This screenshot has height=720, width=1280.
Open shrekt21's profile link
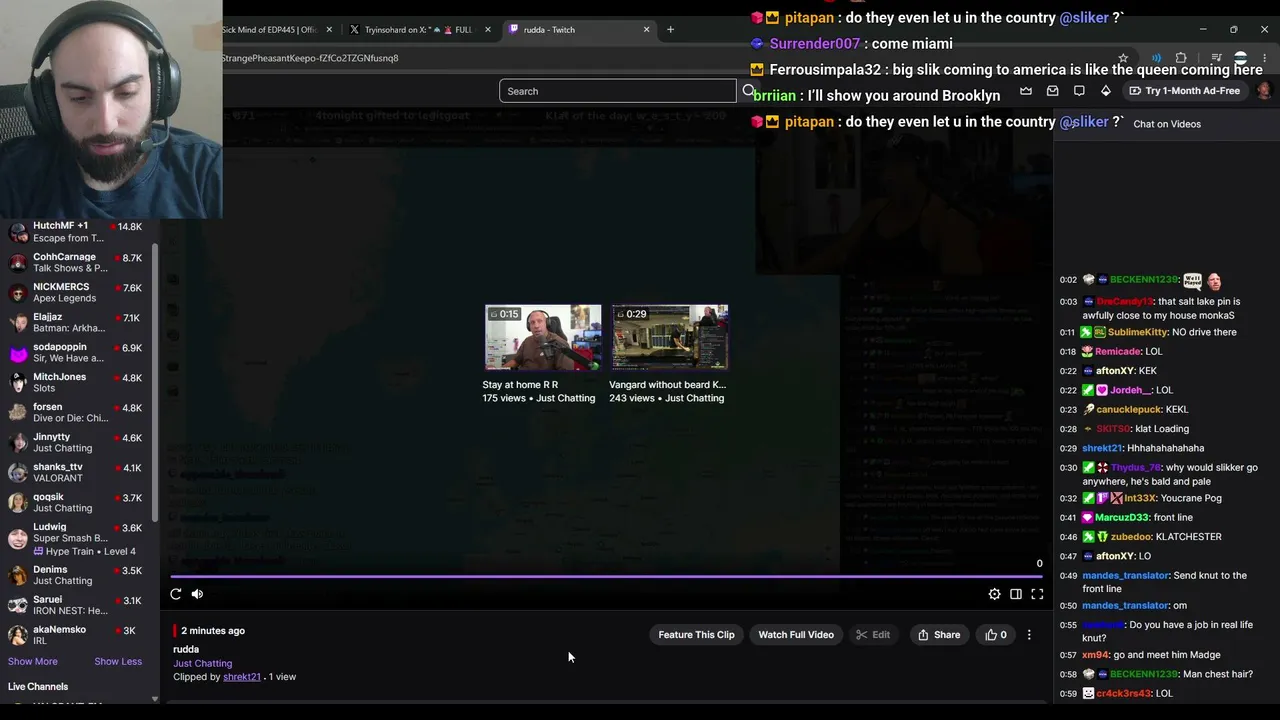(242, 677)
